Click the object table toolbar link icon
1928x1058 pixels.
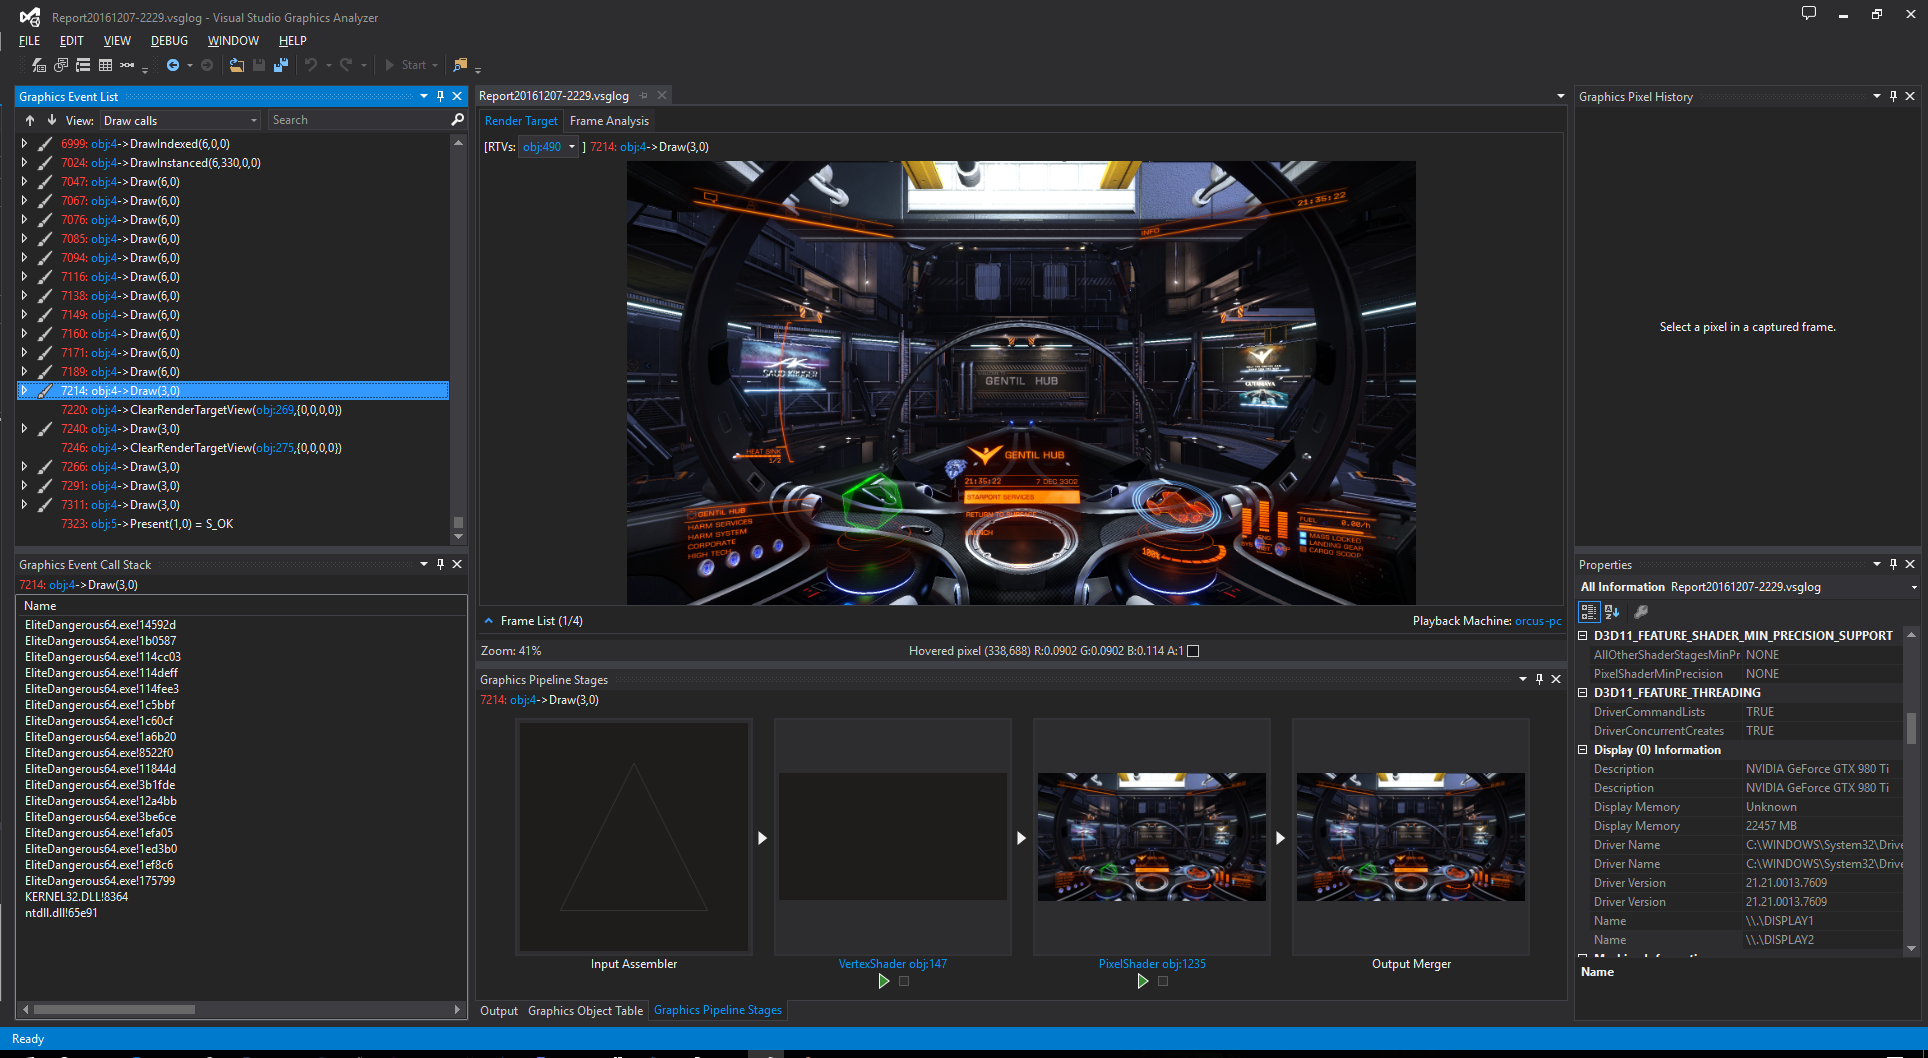pos(127,65)
